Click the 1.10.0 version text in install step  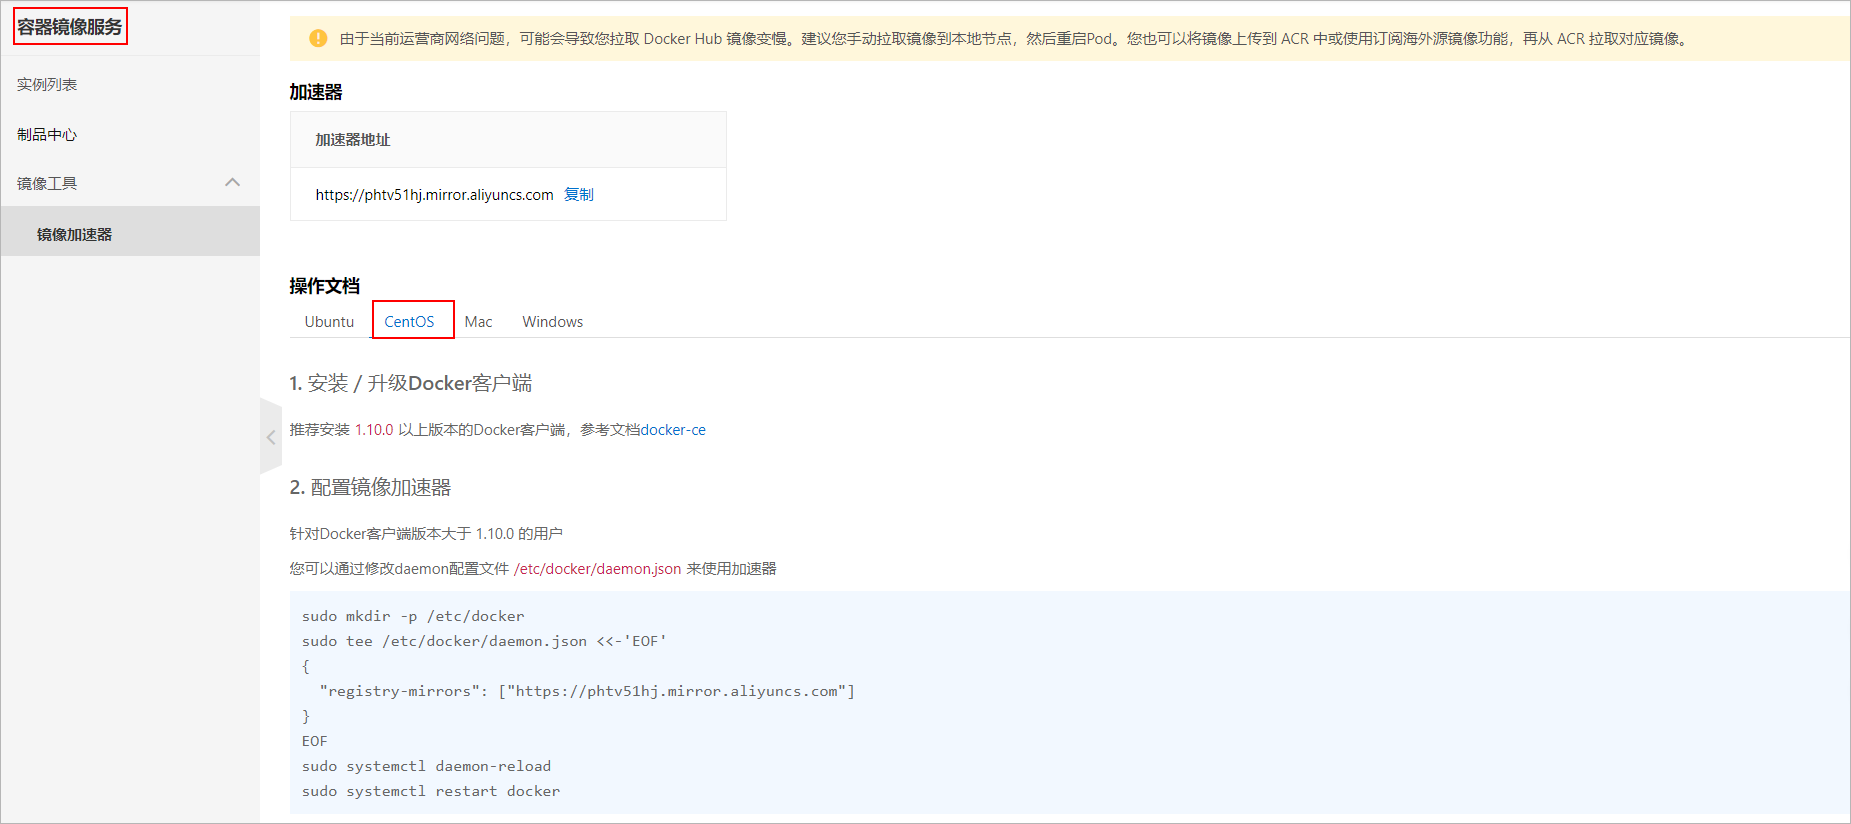tap(374, 430)
